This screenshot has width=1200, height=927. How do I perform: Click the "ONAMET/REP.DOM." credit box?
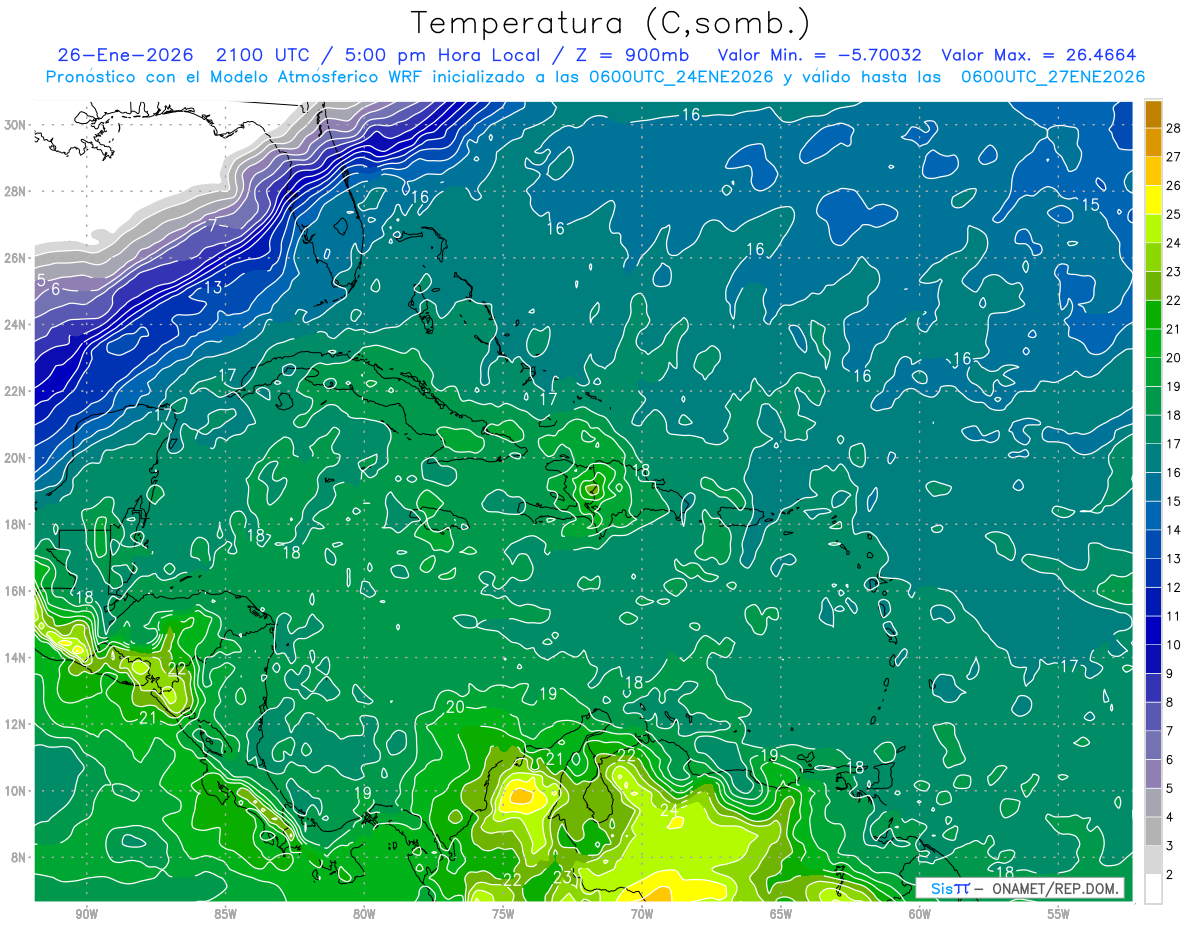(x=1019, y=888)
